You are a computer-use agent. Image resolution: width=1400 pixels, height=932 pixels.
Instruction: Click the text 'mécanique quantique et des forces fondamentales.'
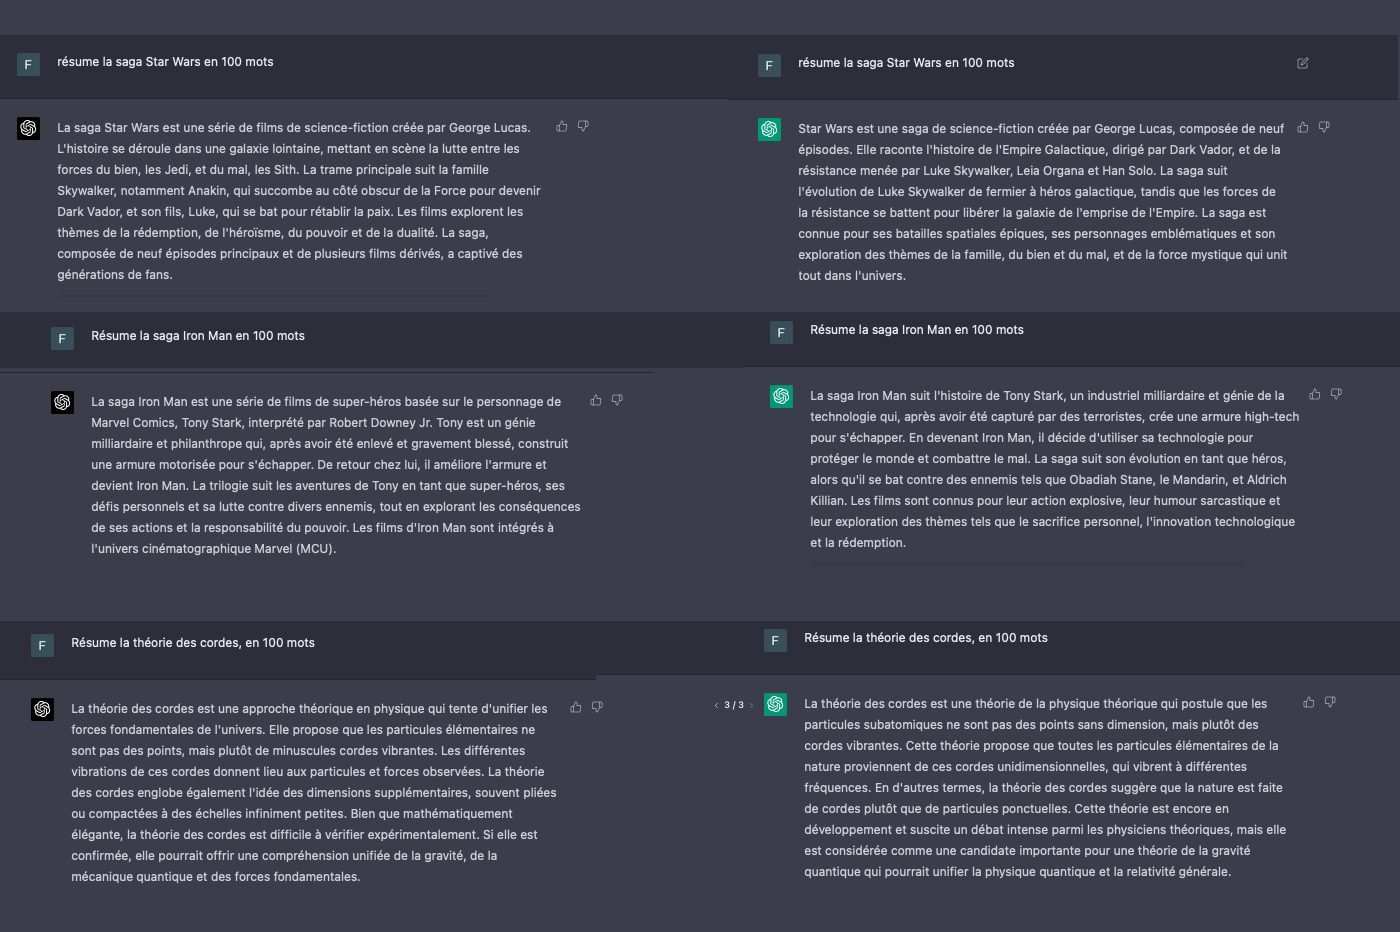coord(215,877)
